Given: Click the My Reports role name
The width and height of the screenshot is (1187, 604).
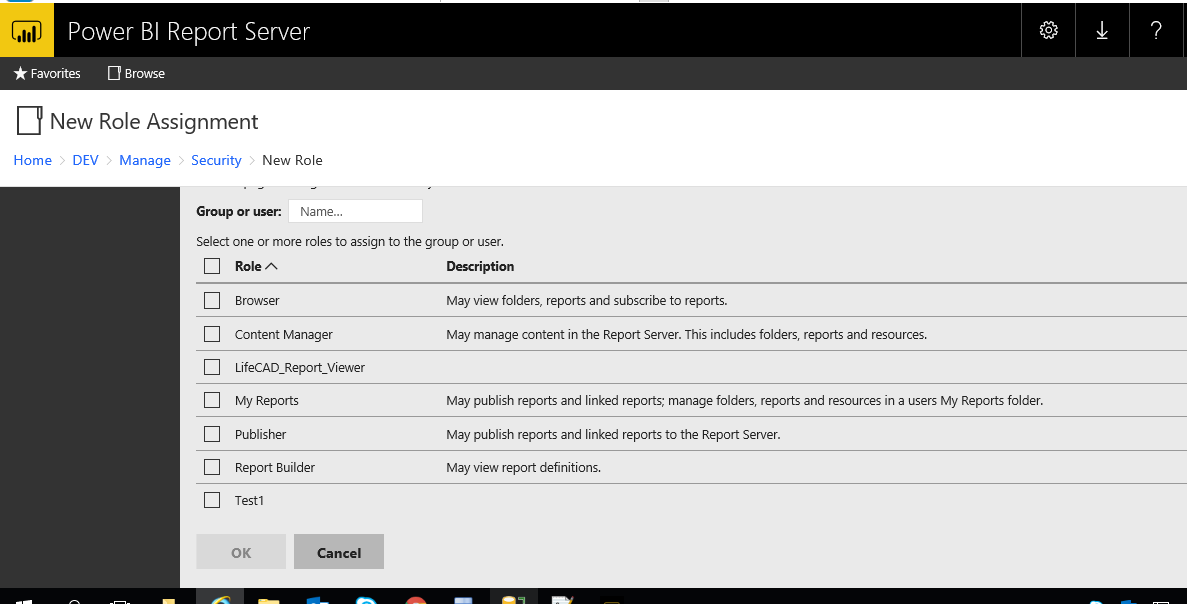Looking at the screenshot, I should pos(266,401).
